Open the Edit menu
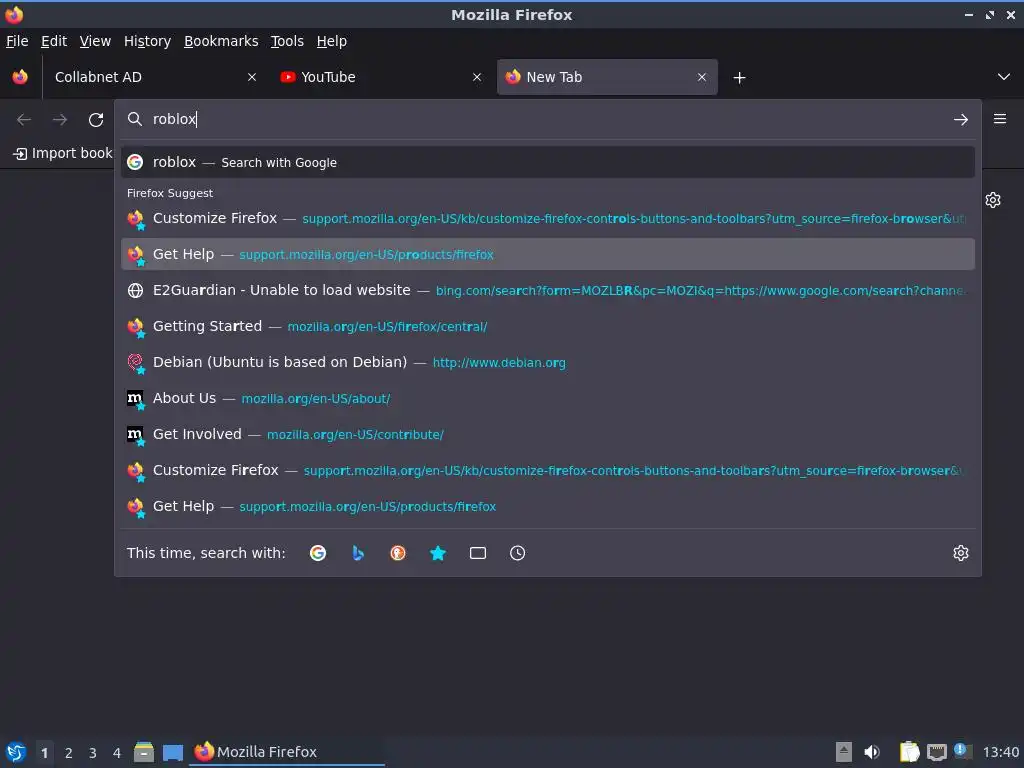The height and width of the screenshot is (768, 1024). tap(54, 41)
